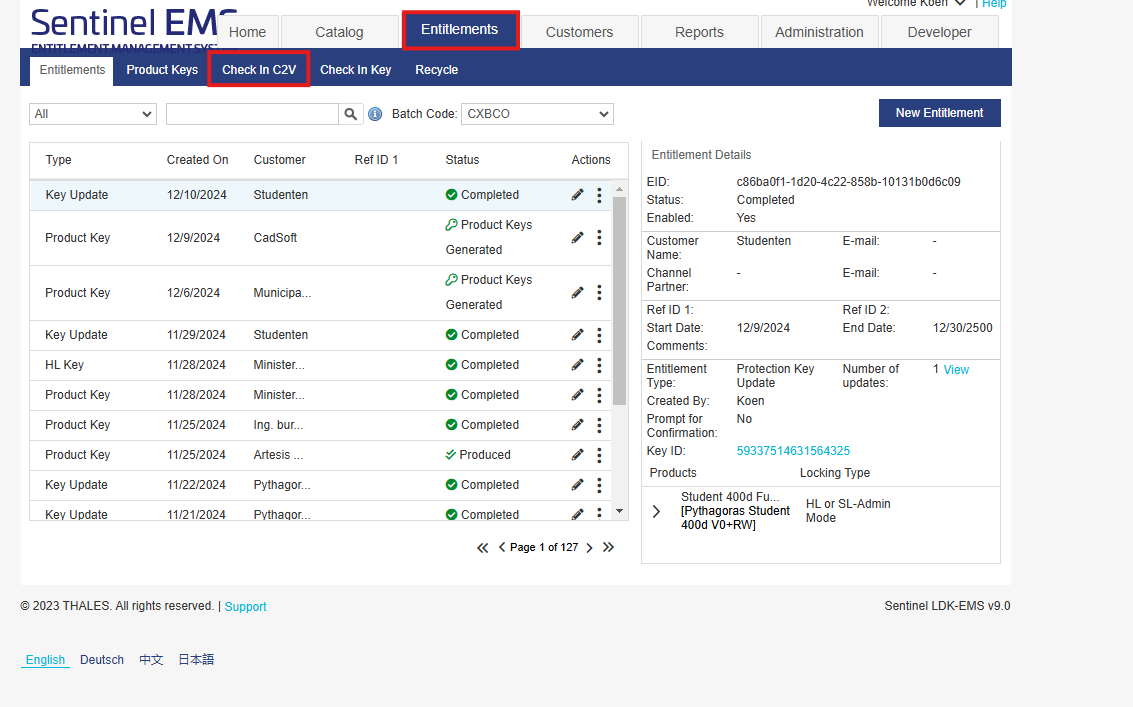Open the All filter dropdown

click(93, 113)
